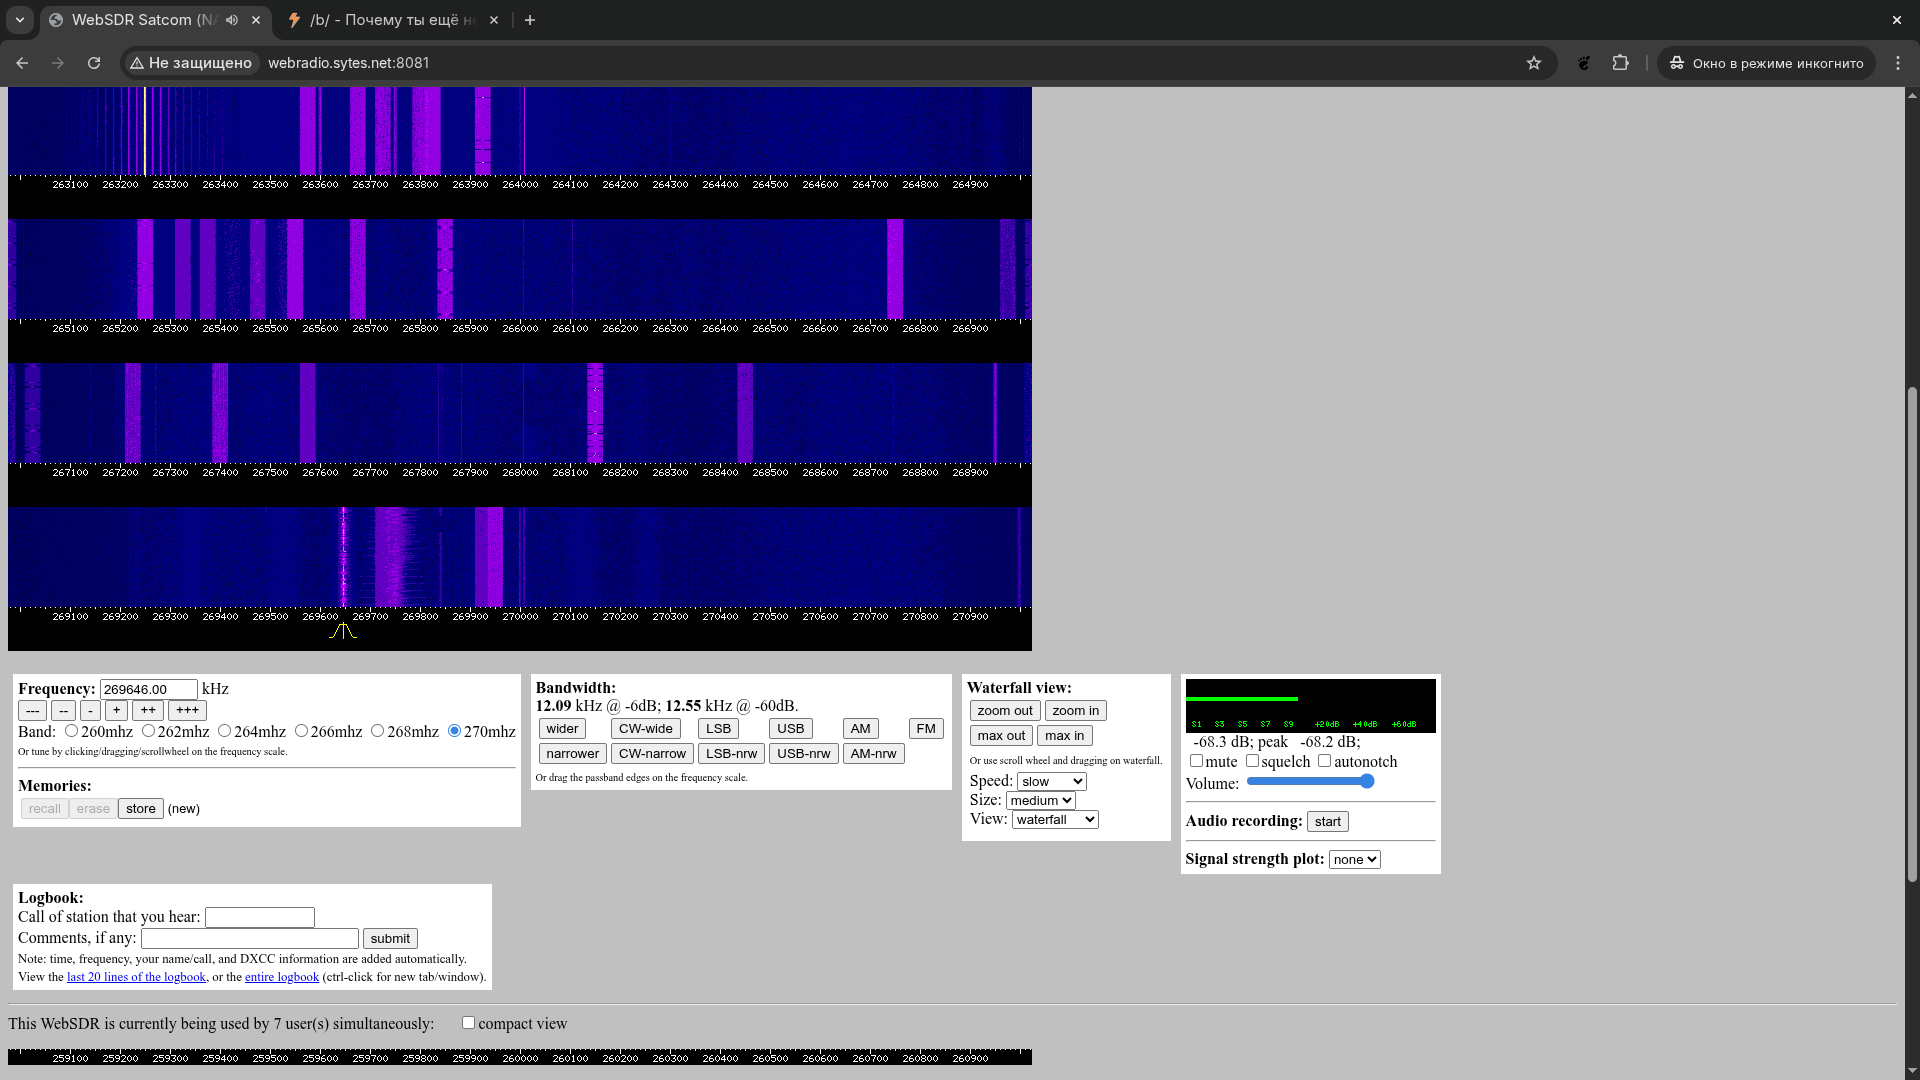The image size is (1920, 1080).
Task: Click the Frequency input field
Action: 148,690
